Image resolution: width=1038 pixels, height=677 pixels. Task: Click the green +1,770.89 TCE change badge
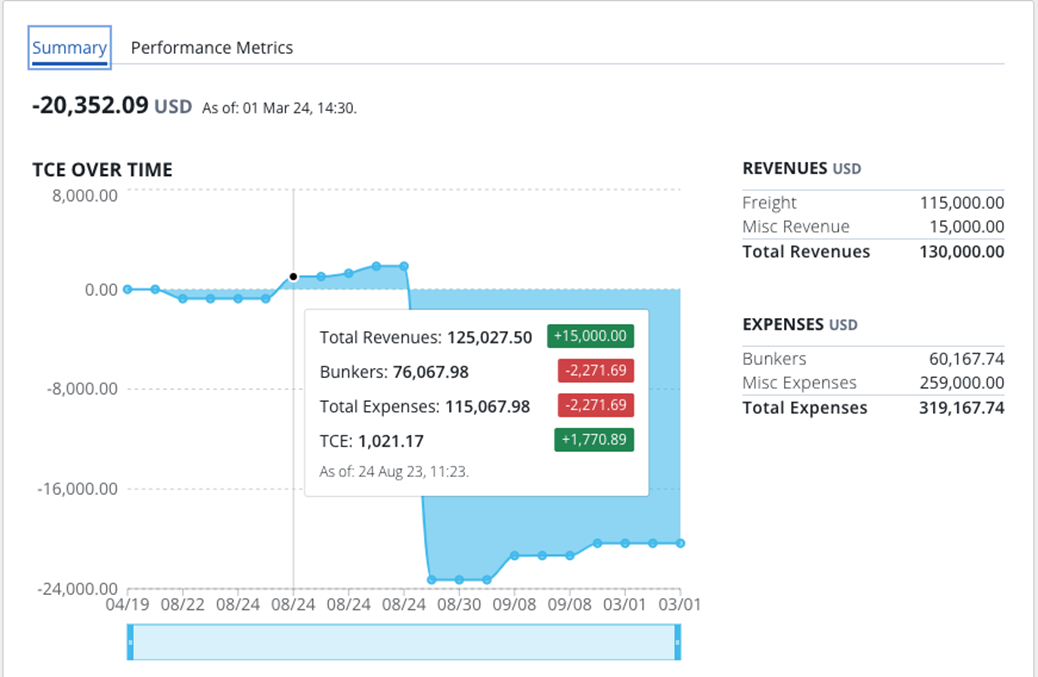593,440
